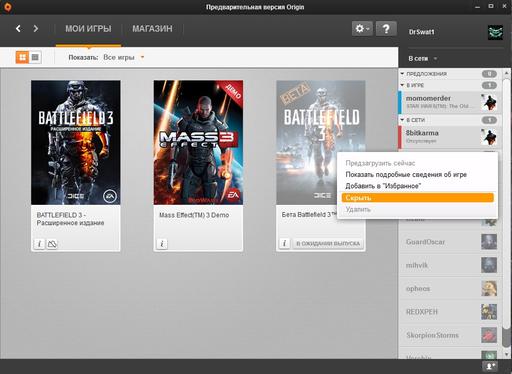Open Mass Effect 3 Demo cover art
Image resolution: width=512 pixels, height=374 pixels.
[198, 142]
